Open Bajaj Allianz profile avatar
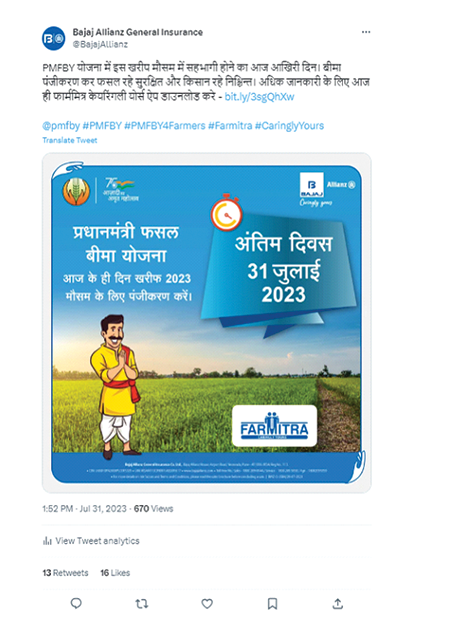This screenshot has height=625, width=449. tap(53, 39)
